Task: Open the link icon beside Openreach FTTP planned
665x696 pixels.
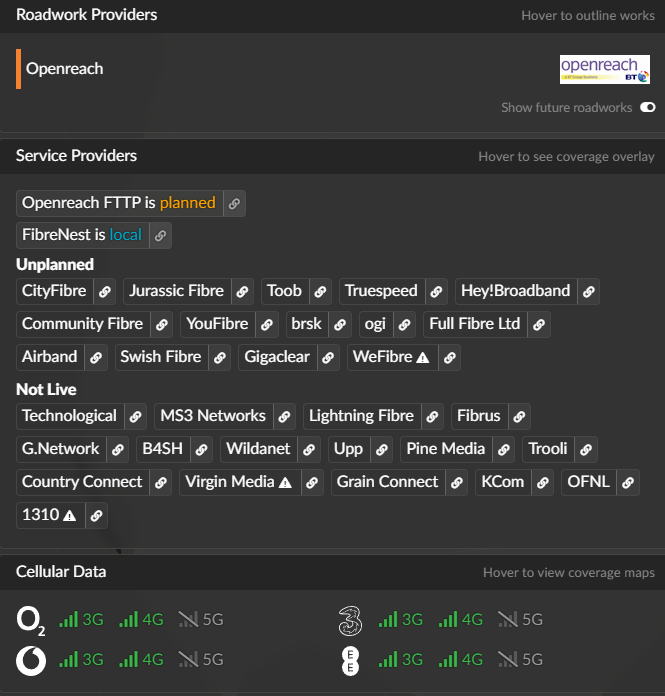Action: click(234, 204)
